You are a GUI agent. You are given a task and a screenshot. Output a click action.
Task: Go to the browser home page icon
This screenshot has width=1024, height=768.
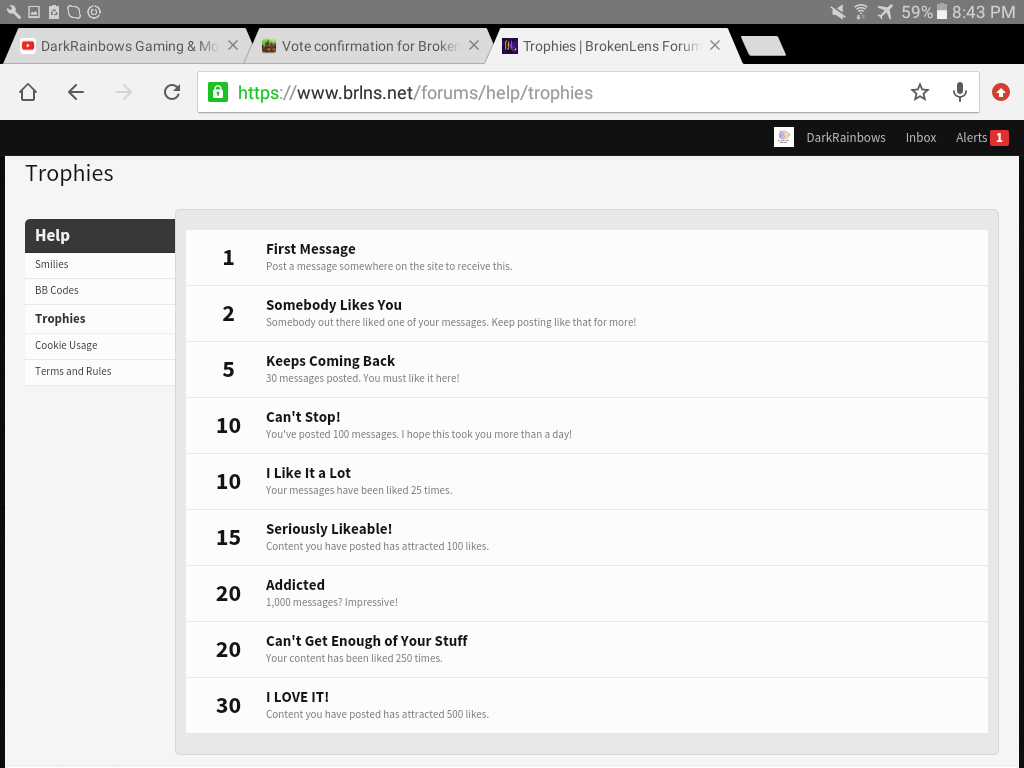coord(28,92)
